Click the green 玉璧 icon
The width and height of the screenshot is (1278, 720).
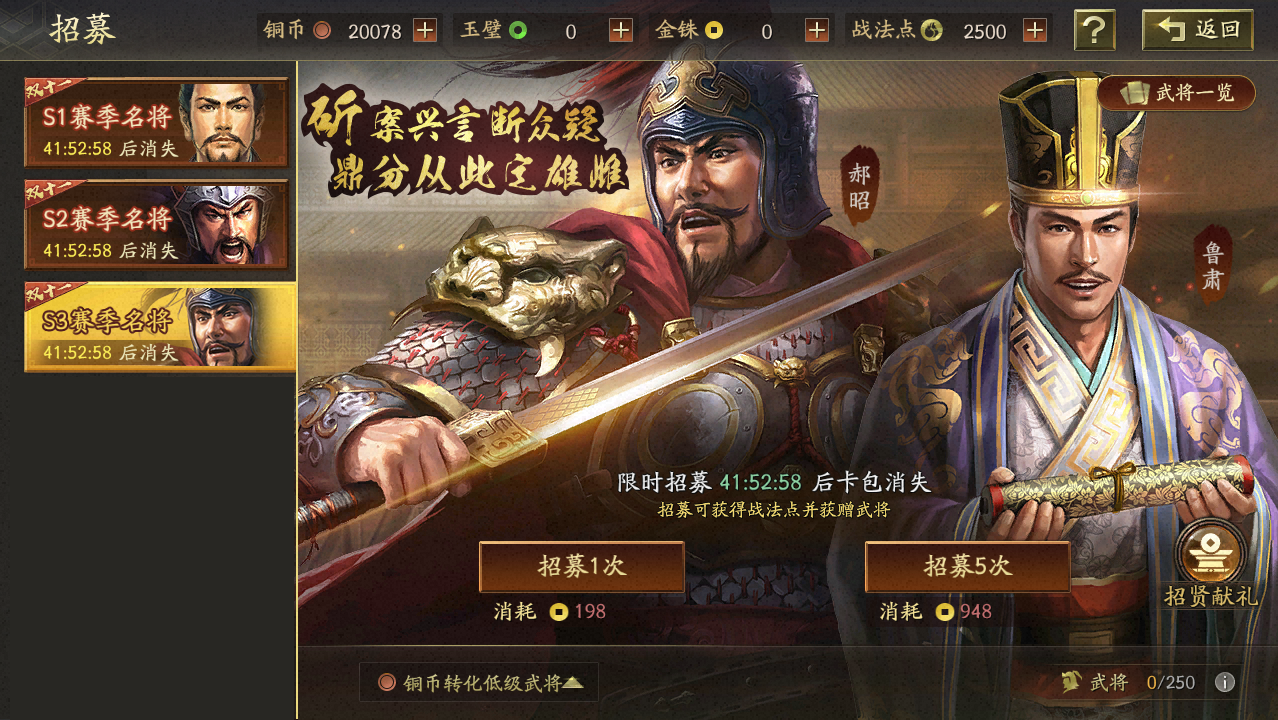(518, 31)
